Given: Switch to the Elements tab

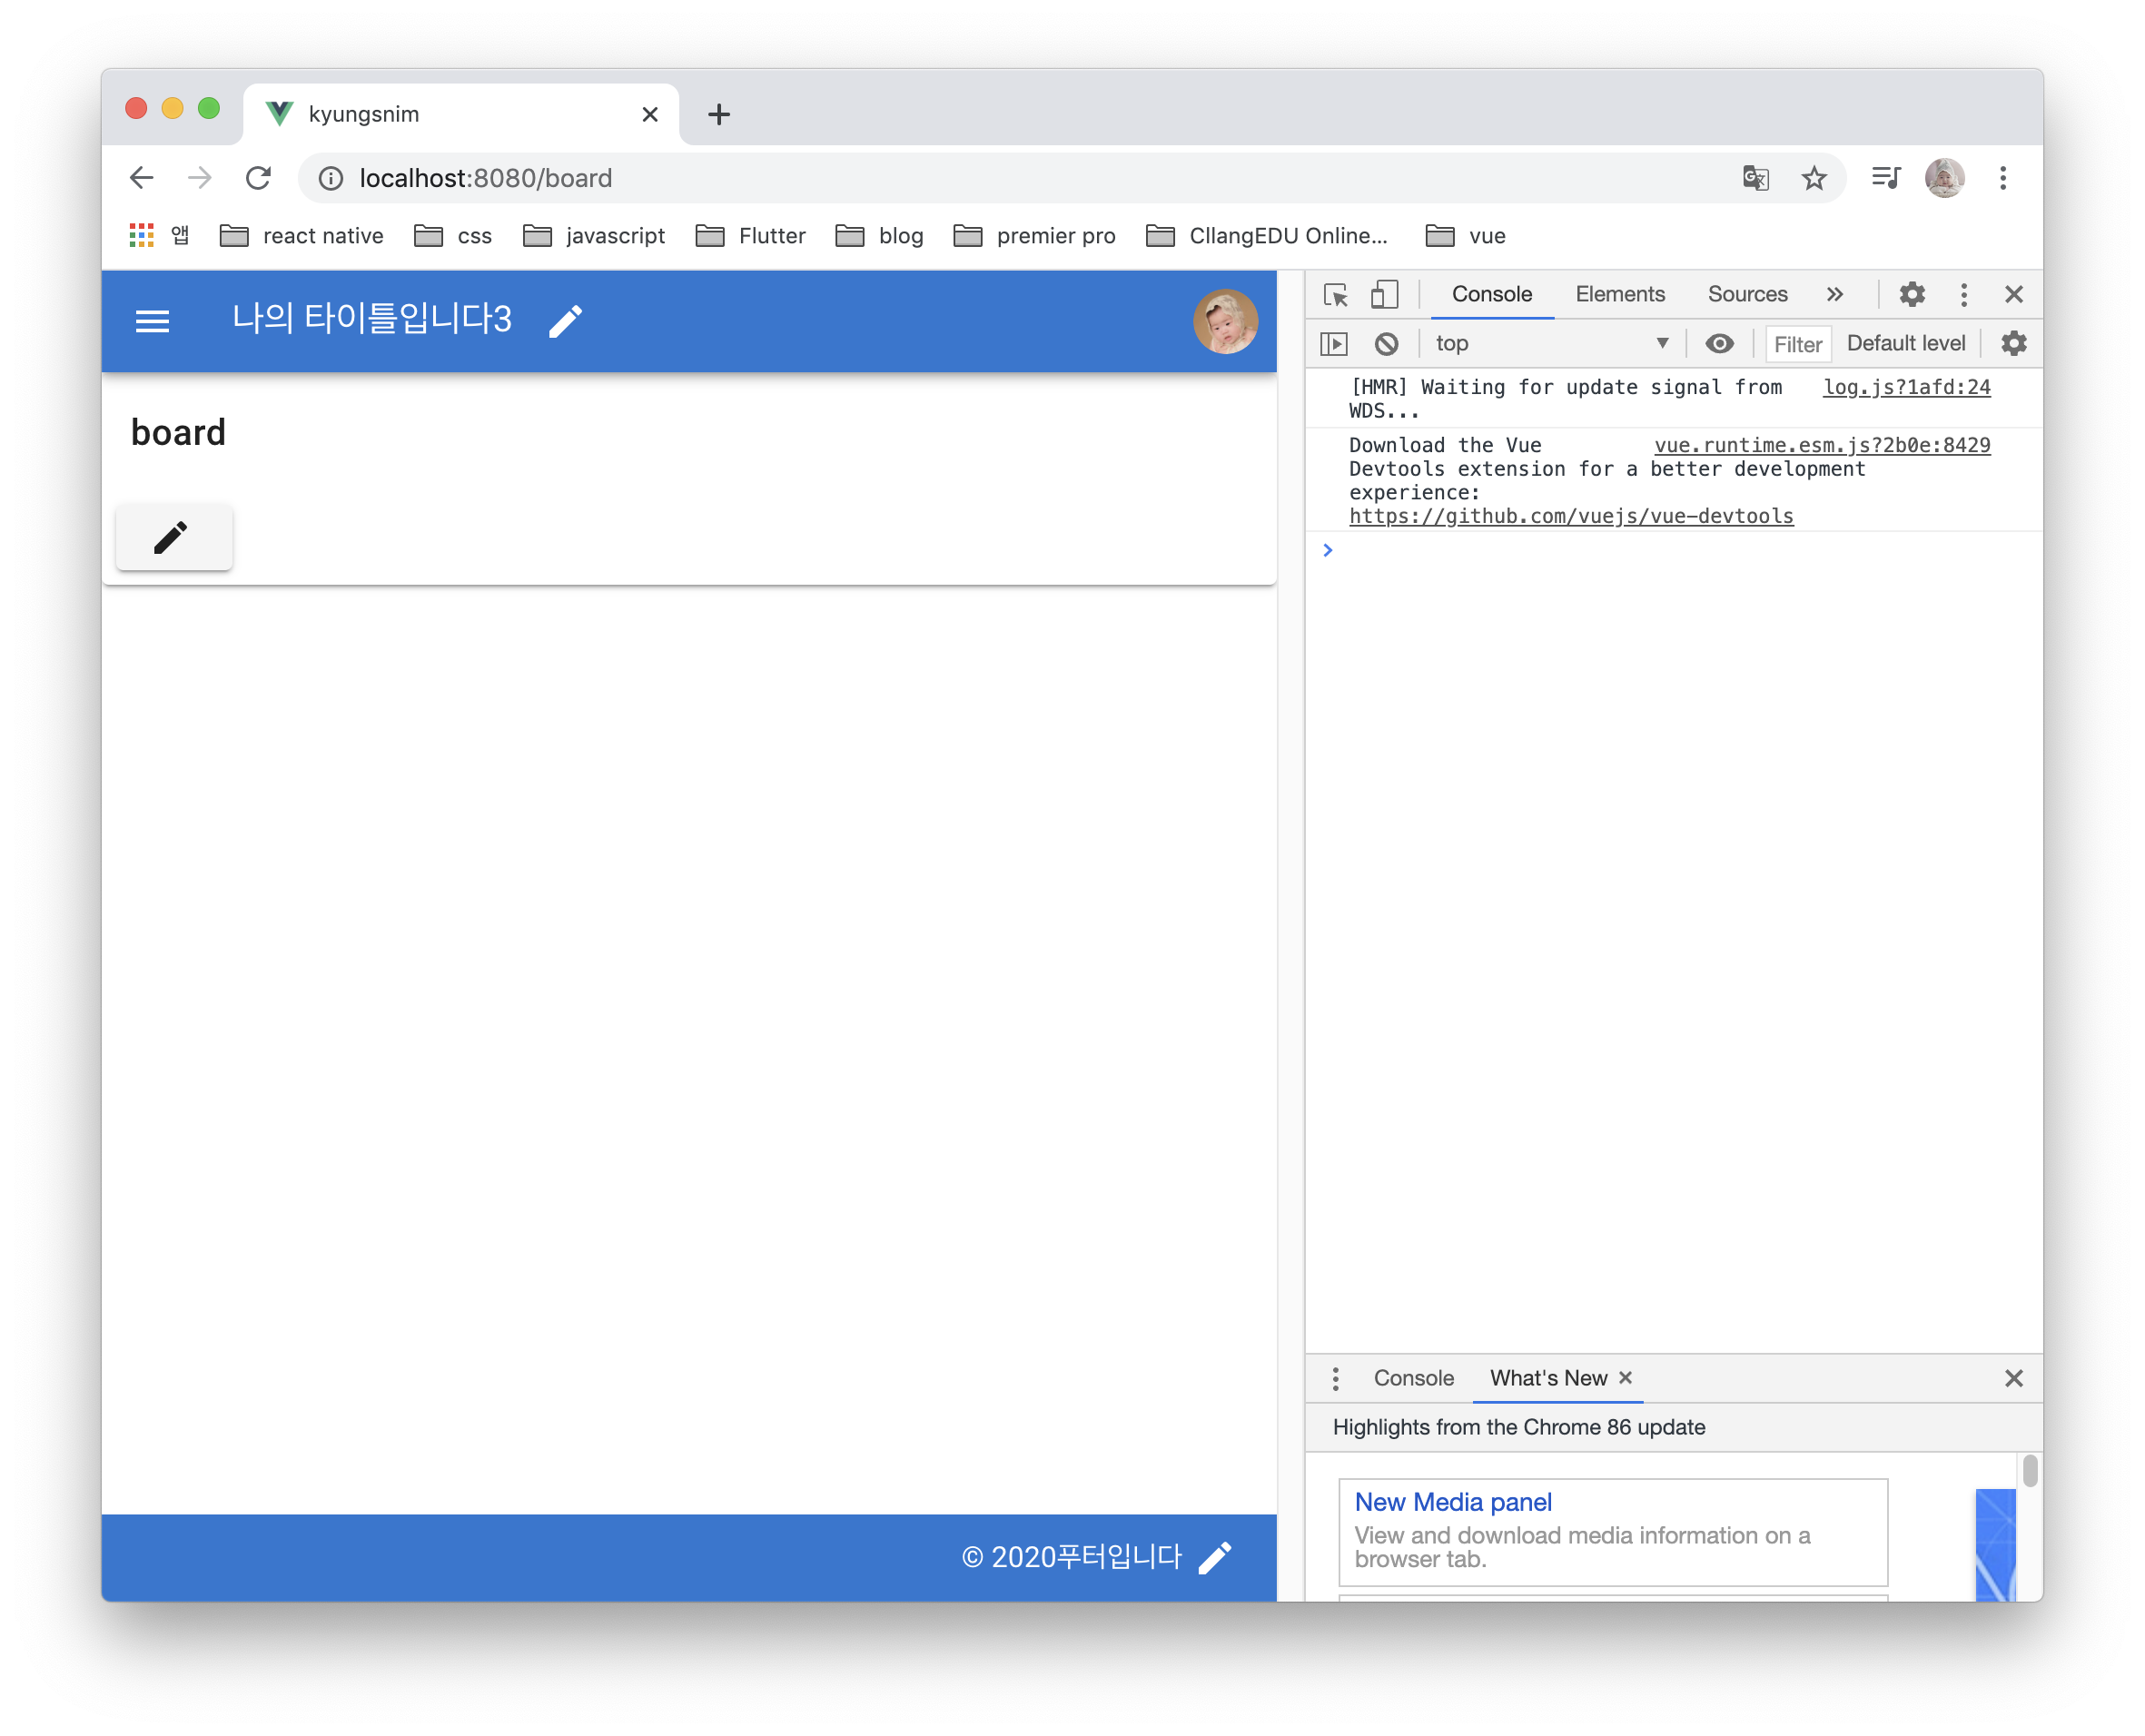Looking at the screenshot, I should click(x=1619, y=294).
